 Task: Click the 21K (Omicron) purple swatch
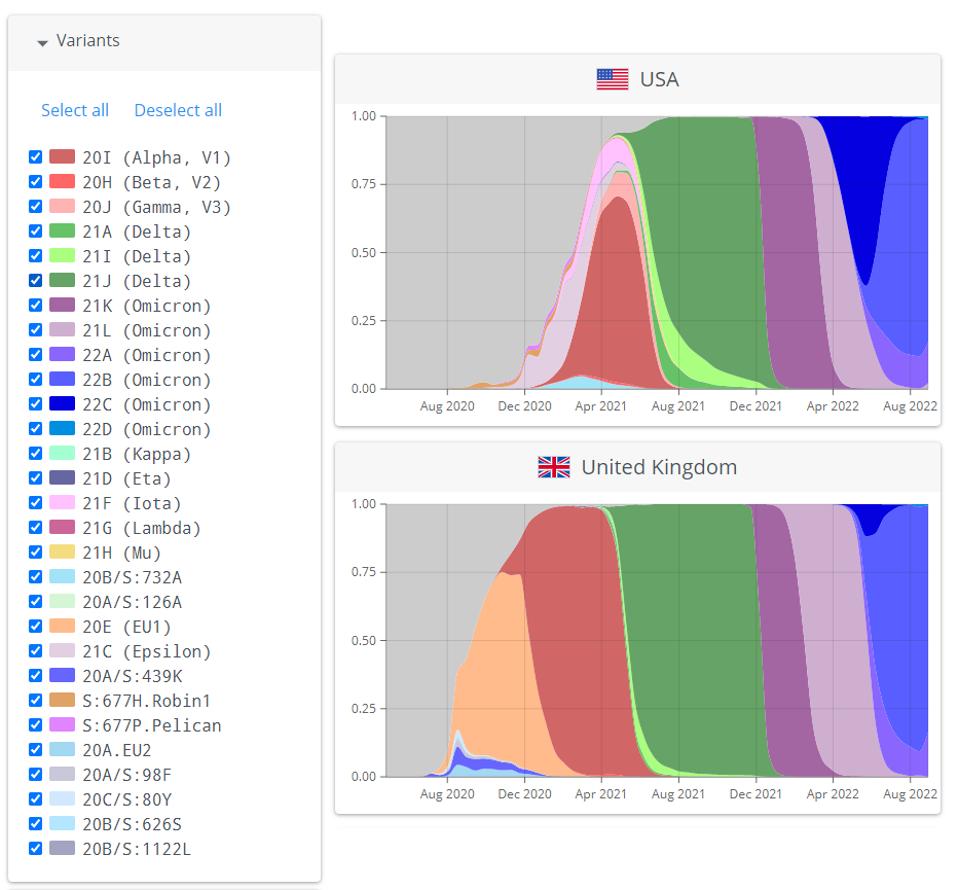pyautogui.click(x=62, y=306)
